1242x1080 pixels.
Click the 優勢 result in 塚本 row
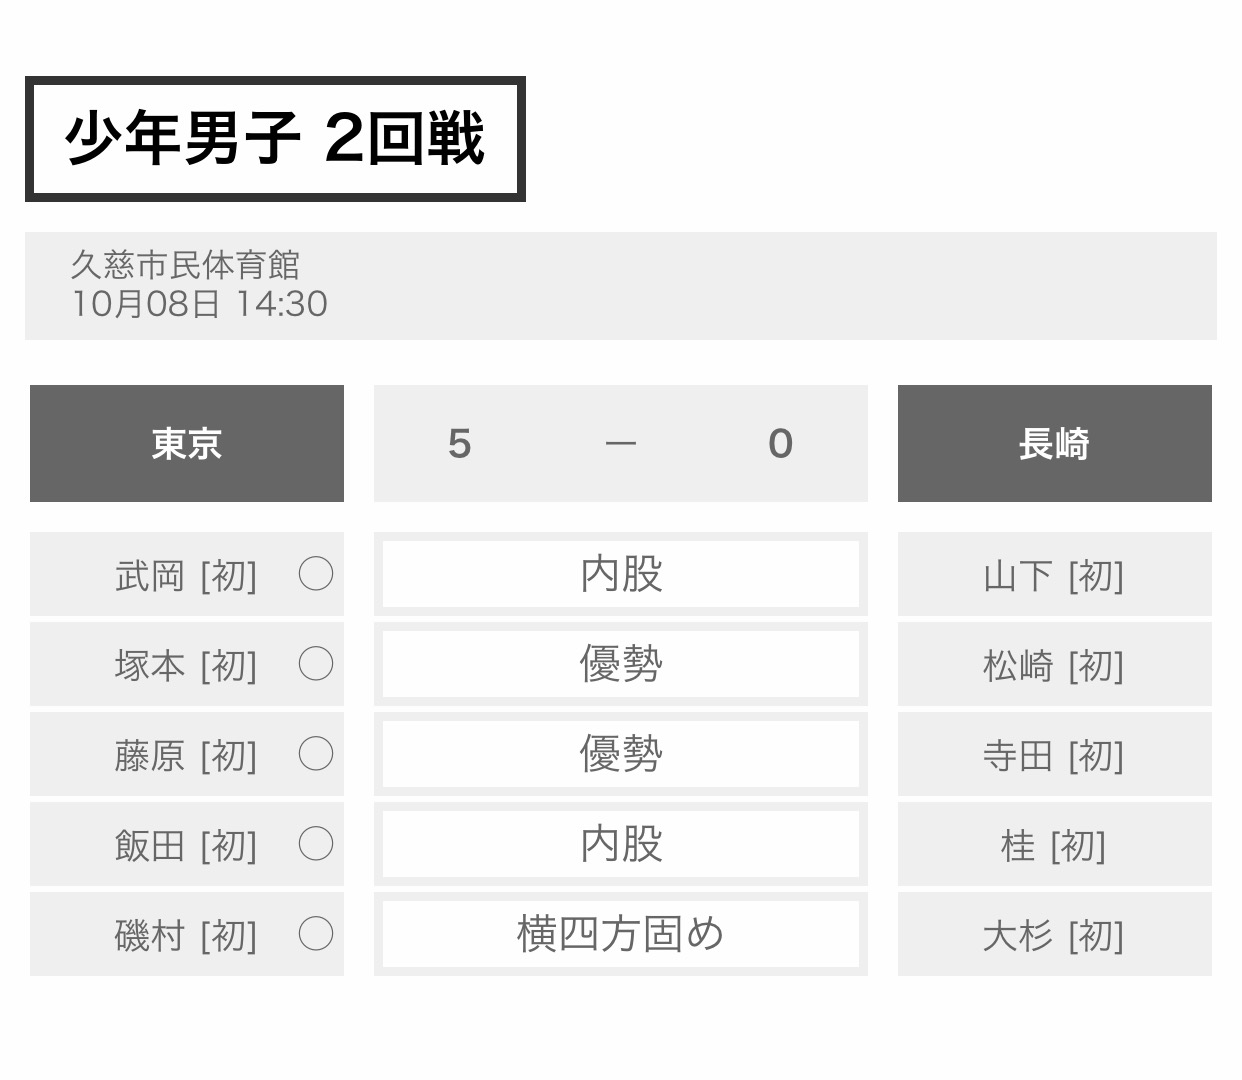pos(620,664)
